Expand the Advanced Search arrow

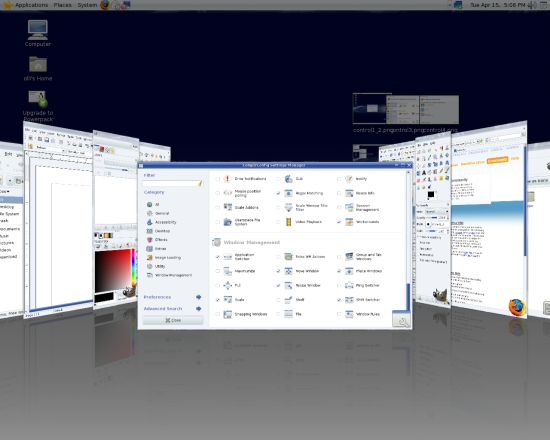coord(199,308)
